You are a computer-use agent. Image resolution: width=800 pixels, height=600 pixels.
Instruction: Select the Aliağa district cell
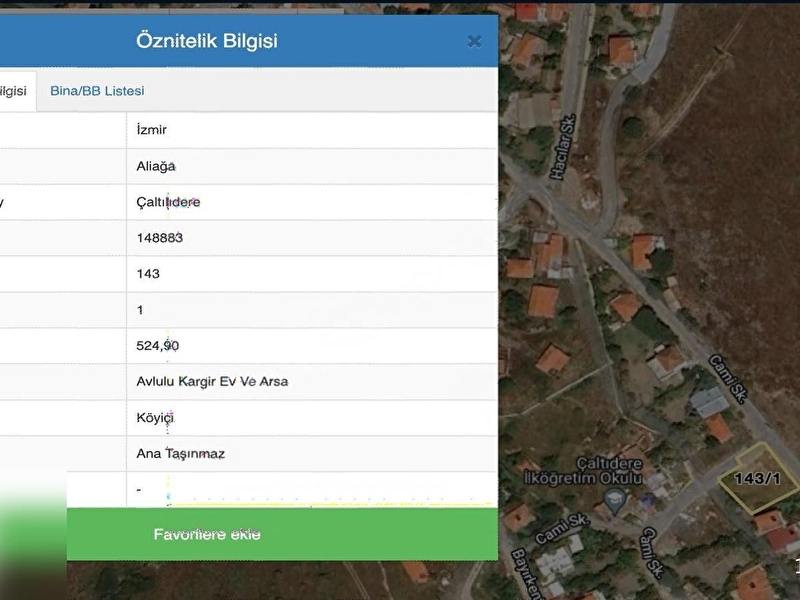click(155, 166)
